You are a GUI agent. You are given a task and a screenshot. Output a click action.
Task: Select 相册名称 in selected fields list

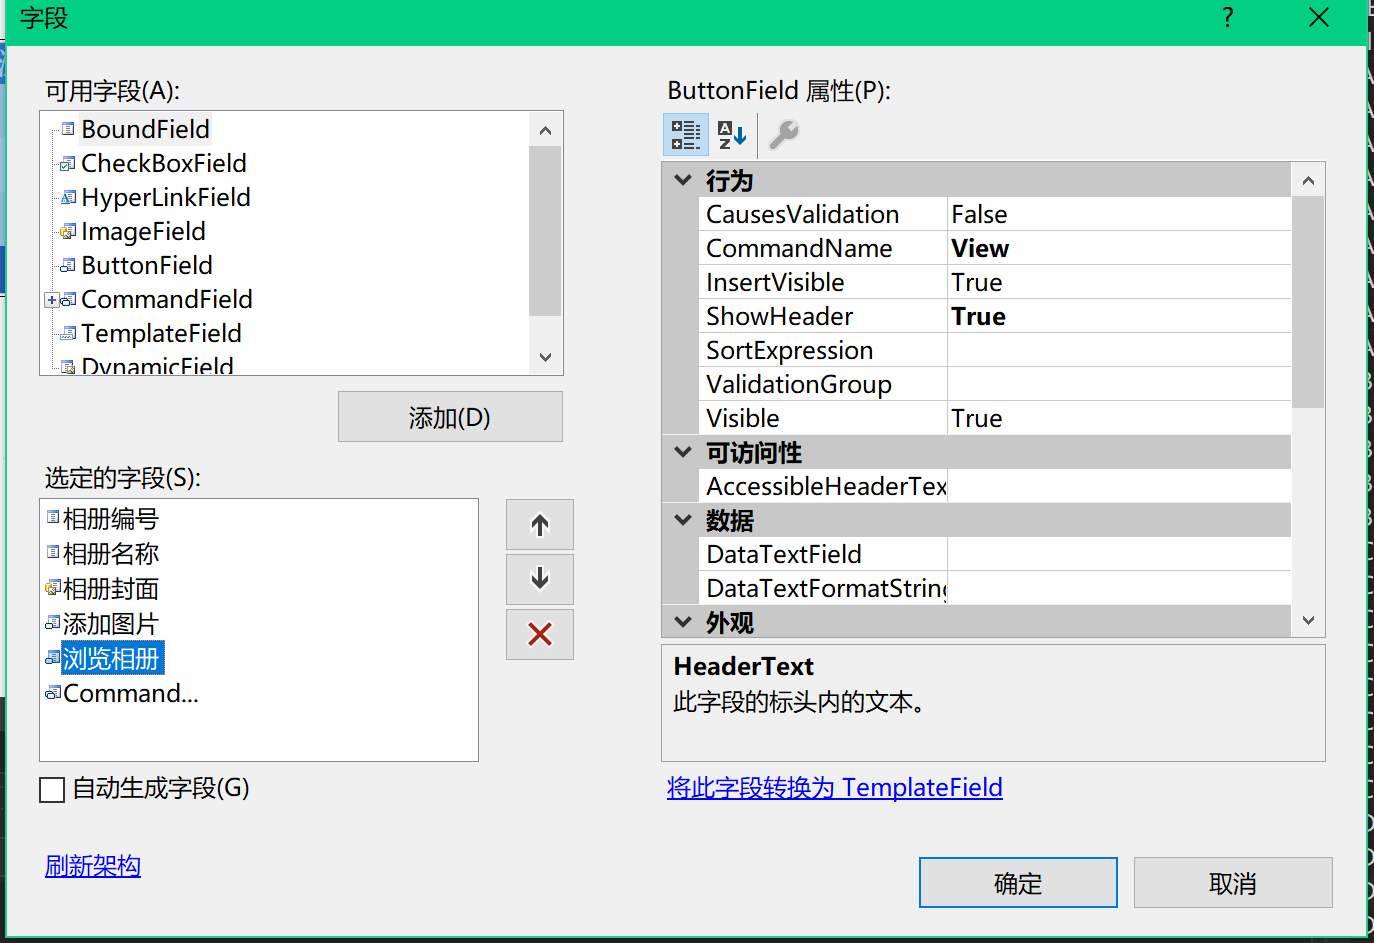click(110, 554)
